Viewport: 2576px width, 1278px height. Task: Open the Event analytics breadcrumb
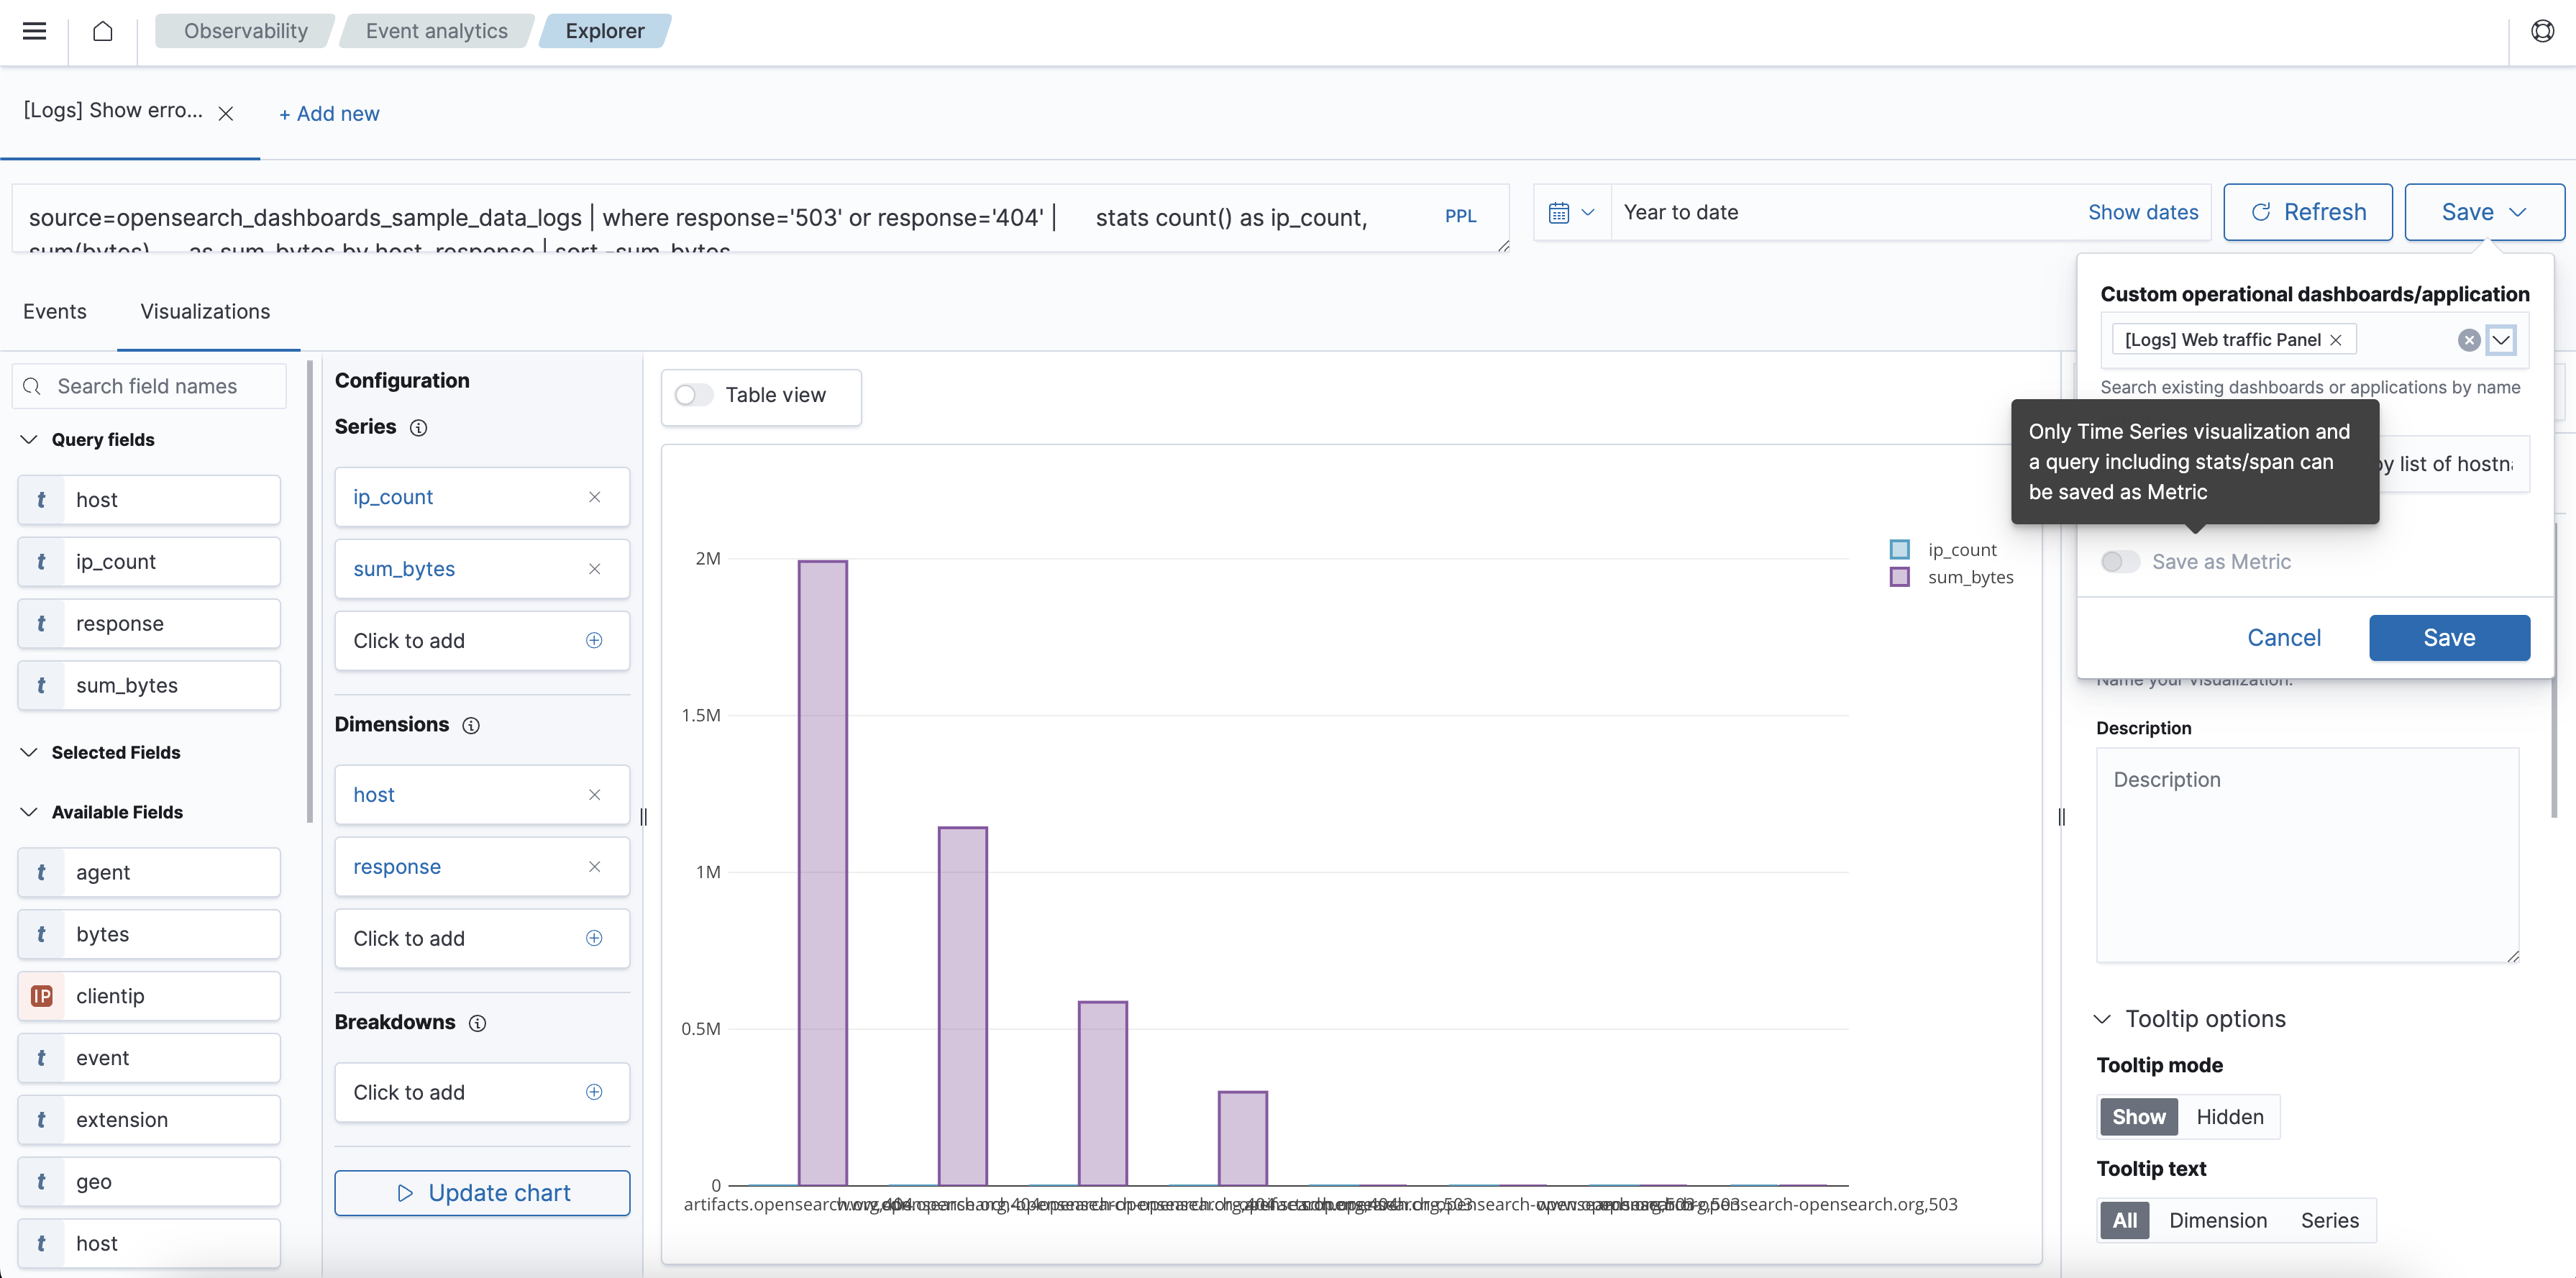coord(436,31)
